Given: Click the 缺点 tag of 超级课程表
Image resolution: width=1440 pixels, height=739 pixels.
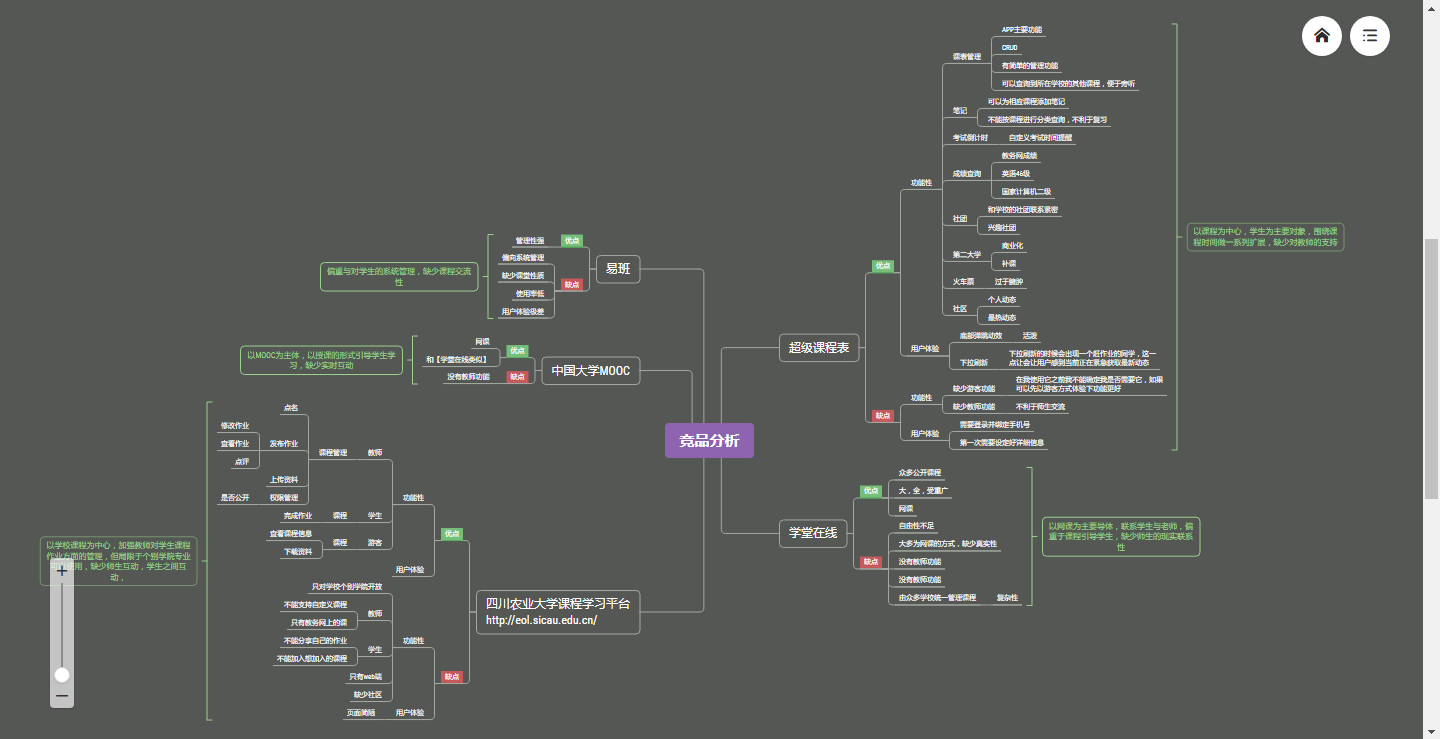Looking at the screenshot, I should click(883, 415).
